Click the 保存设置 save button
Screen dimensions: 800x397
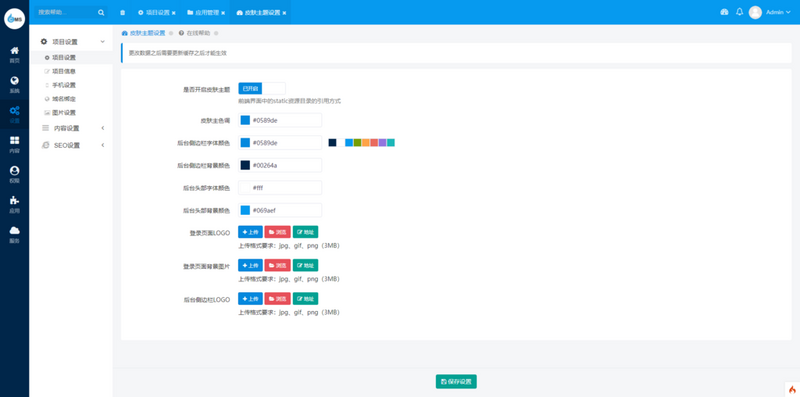tap(456, 382)
